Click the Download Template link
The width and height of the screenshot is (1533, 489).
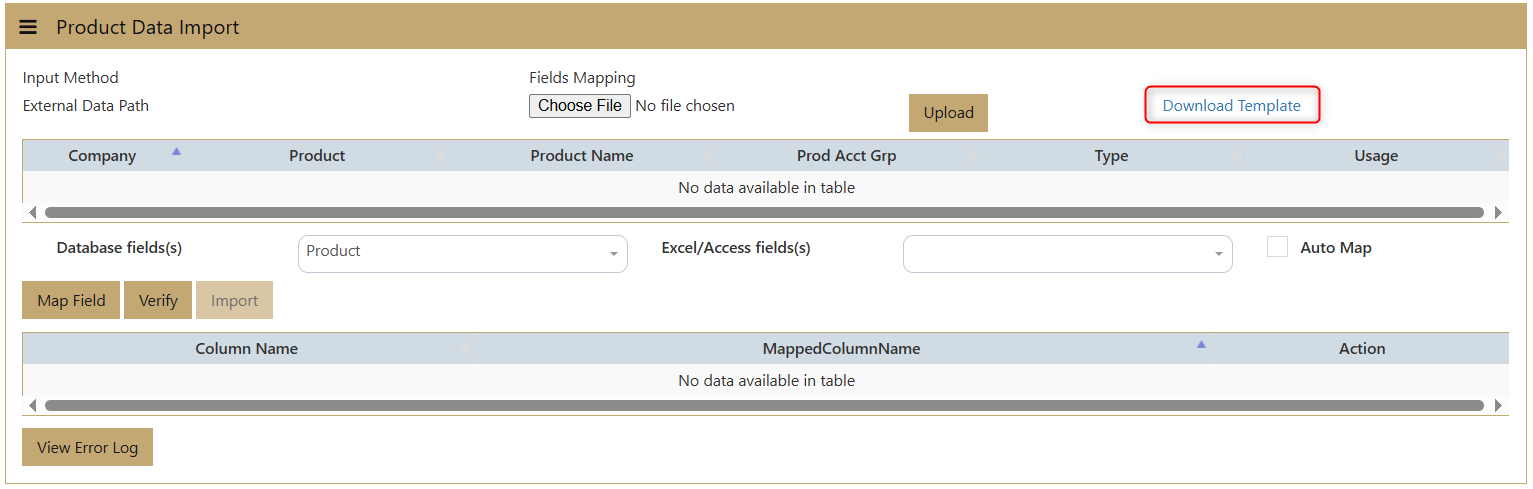pos(1231,106)
